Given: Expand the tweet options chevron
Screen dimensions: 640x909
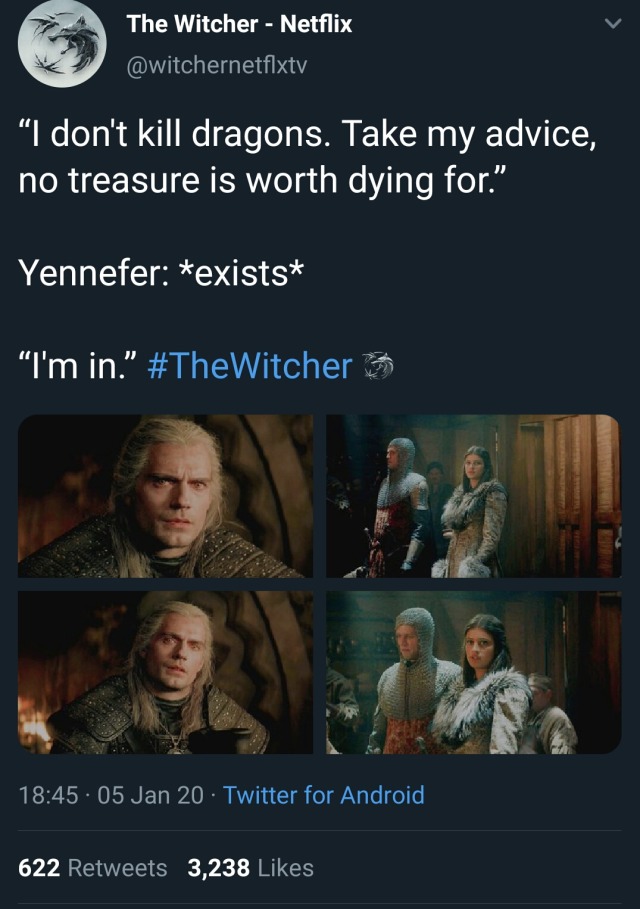Looking at the screenshot, I should coord(613,24).
